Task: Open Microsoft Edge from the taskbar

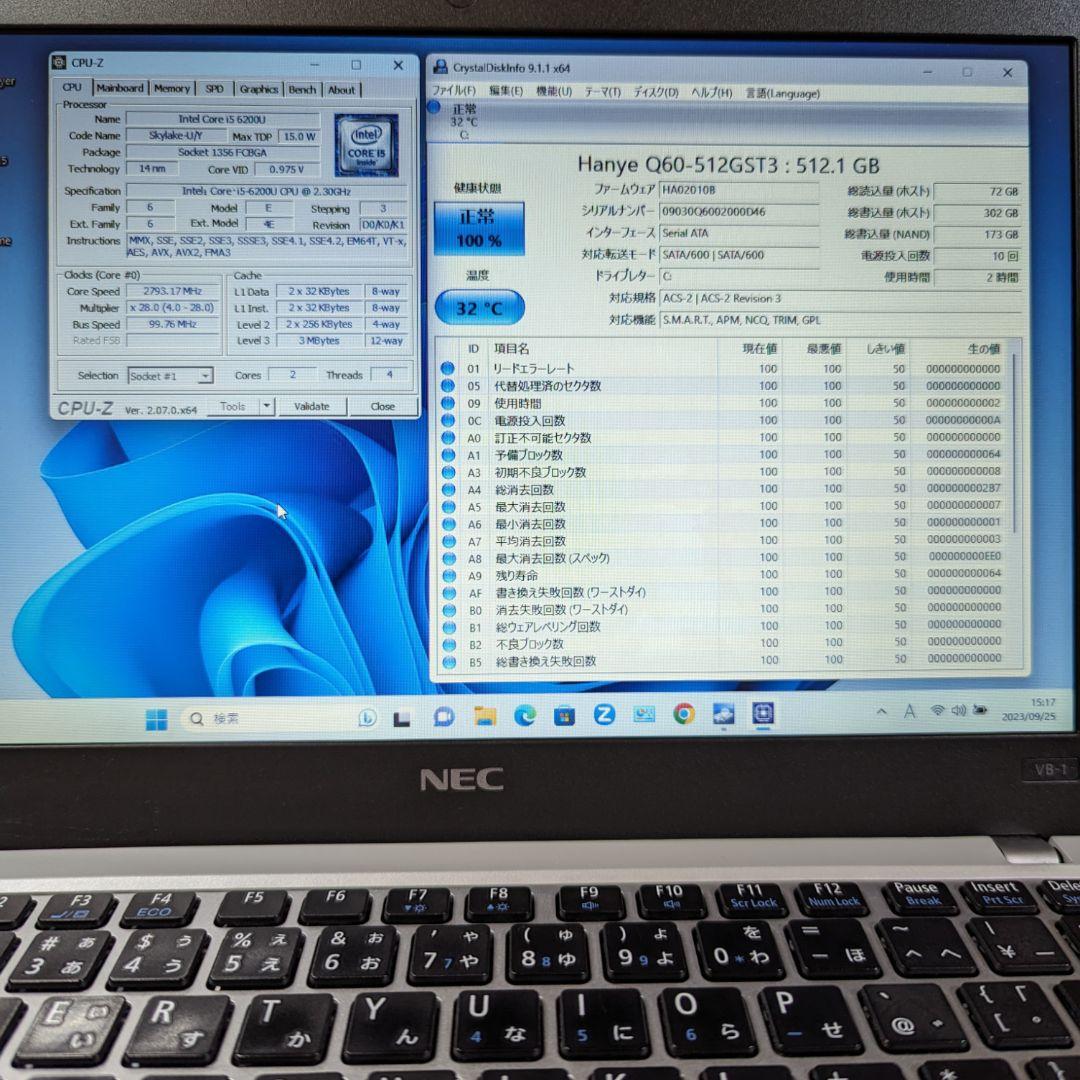Action: pos(524,716)
